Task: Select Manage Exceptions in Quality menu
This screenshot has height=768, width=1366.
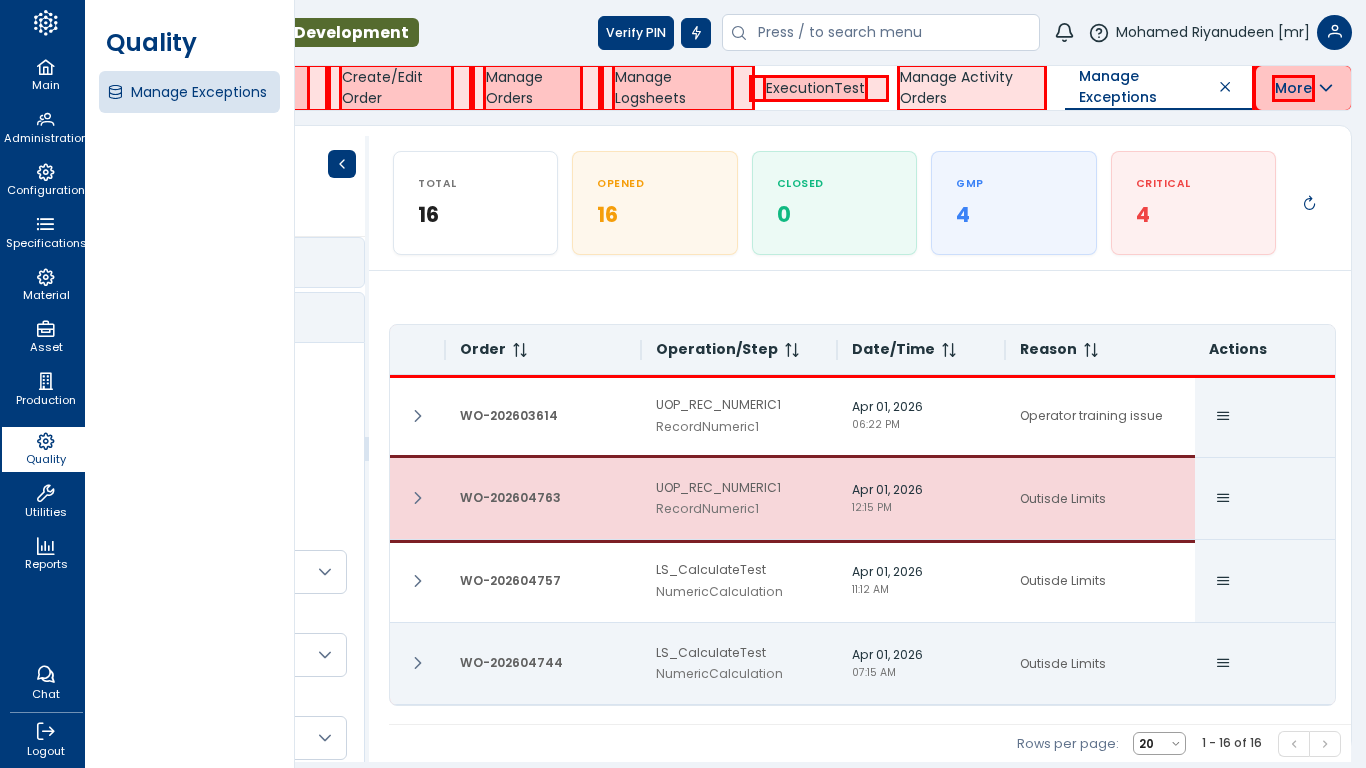Action: coord(189,92)
